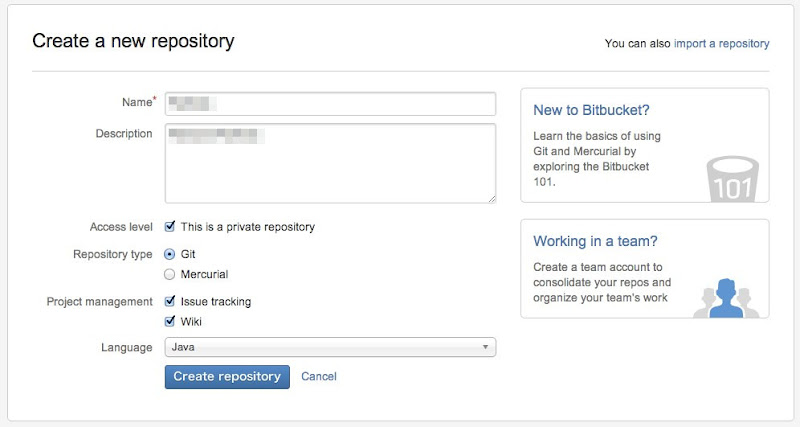Enable or disable Issue tracking checkbox
The height and width of the screenshot is (427, 800).
pyautogui.click(x=170, y=301)
